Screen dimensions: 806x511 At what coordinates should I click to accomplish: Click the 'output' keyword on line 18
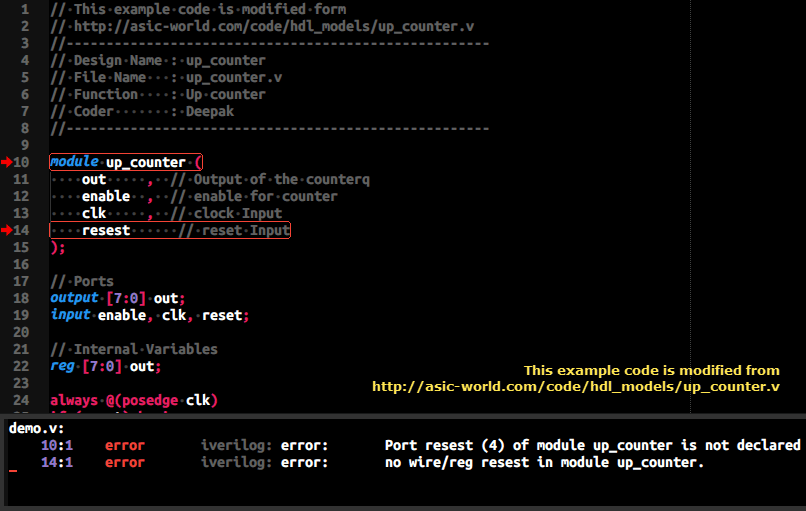click(75, 298)
